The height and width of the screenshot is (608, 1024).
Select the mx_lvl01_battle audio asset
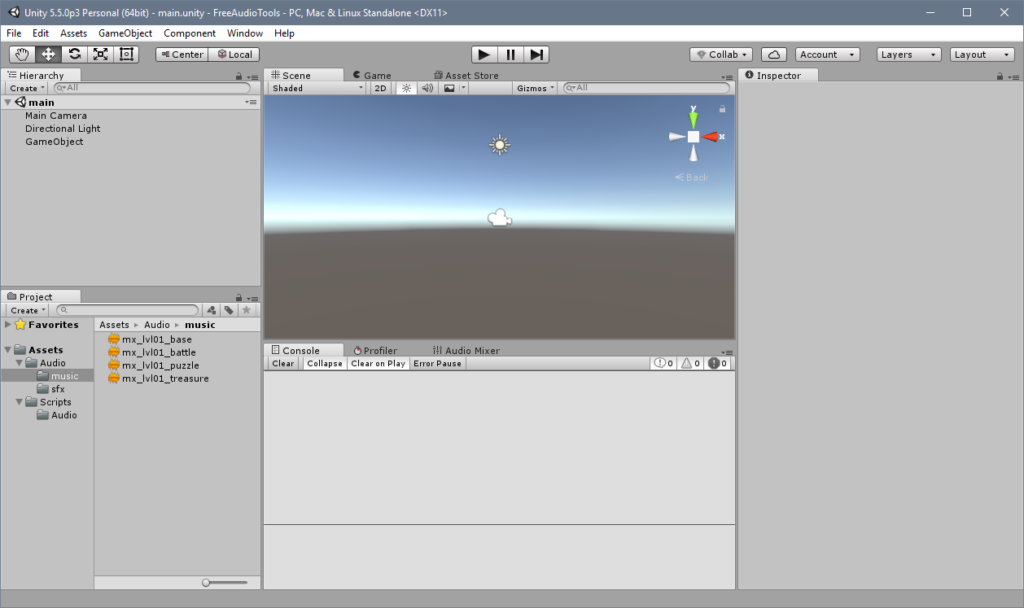click(x=158, y=352)
